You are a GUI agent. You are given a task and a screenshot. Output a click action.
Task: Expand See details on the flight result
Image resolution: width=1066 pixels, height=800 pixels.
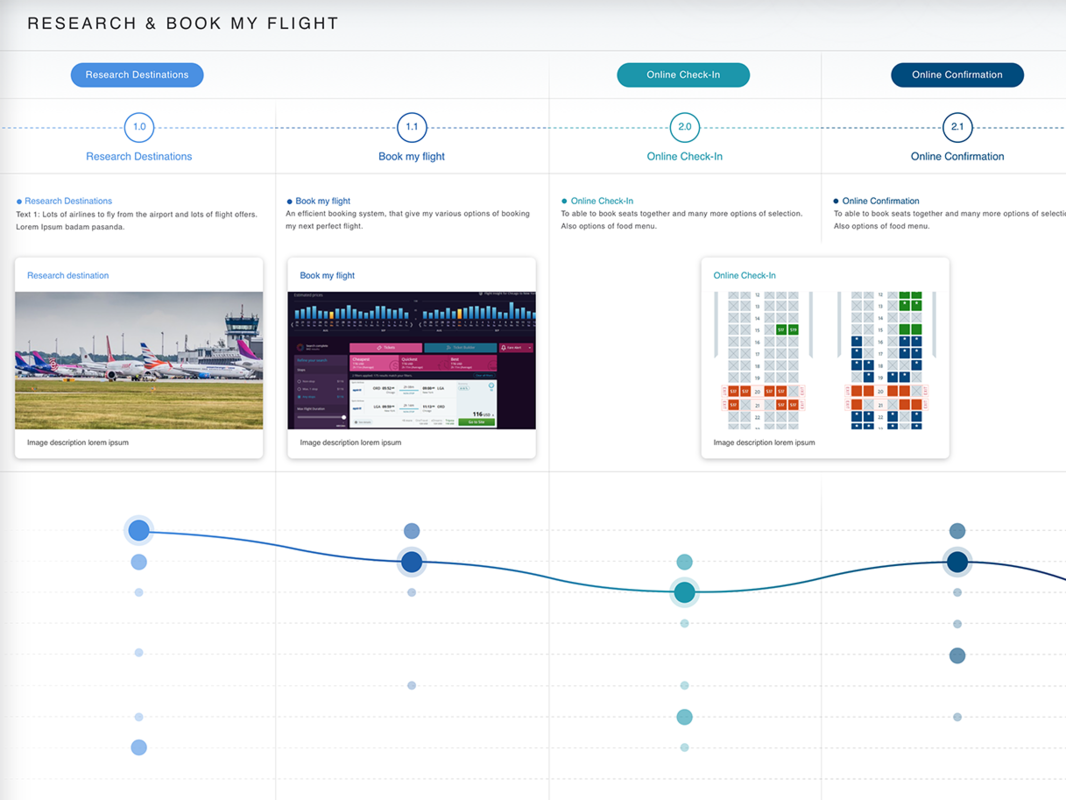pos(364,422)
